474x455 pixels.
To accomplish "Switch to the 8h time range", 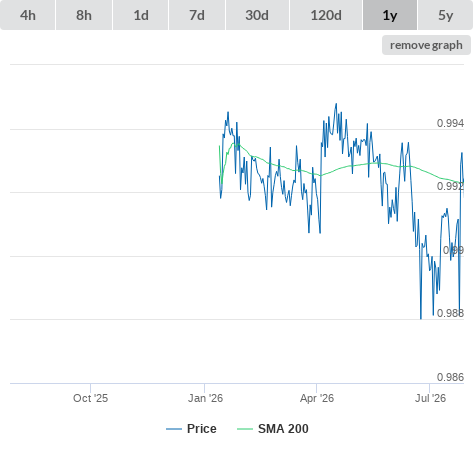I will point(84,15).
